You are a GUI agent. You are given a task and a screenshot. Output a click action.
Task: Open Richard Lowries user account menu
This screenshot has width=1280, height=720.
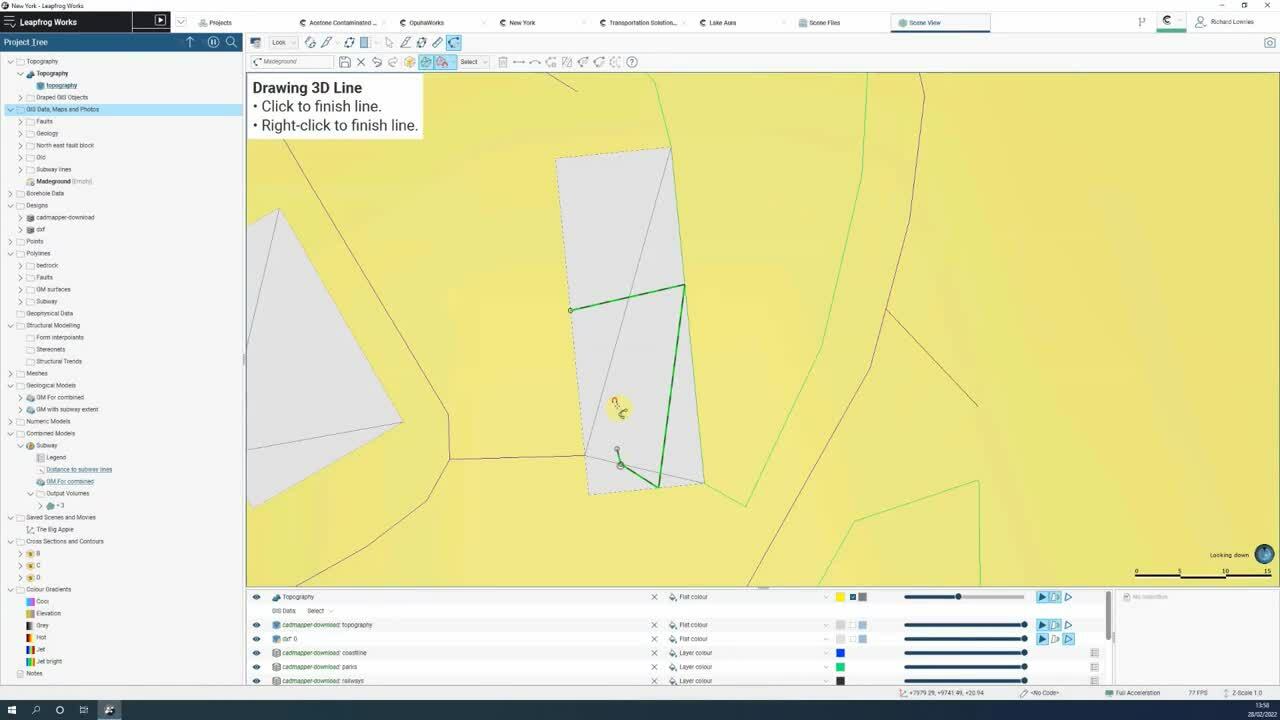point(1225,22)
